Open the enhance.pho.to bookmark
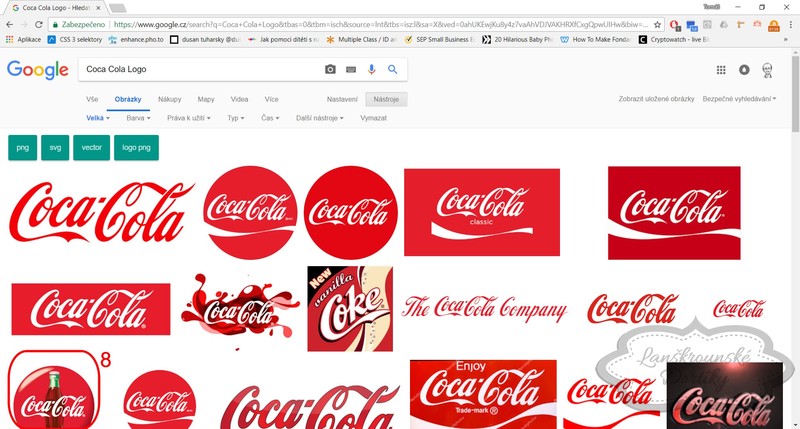The image size is (800, 429). tap(136, 39)
